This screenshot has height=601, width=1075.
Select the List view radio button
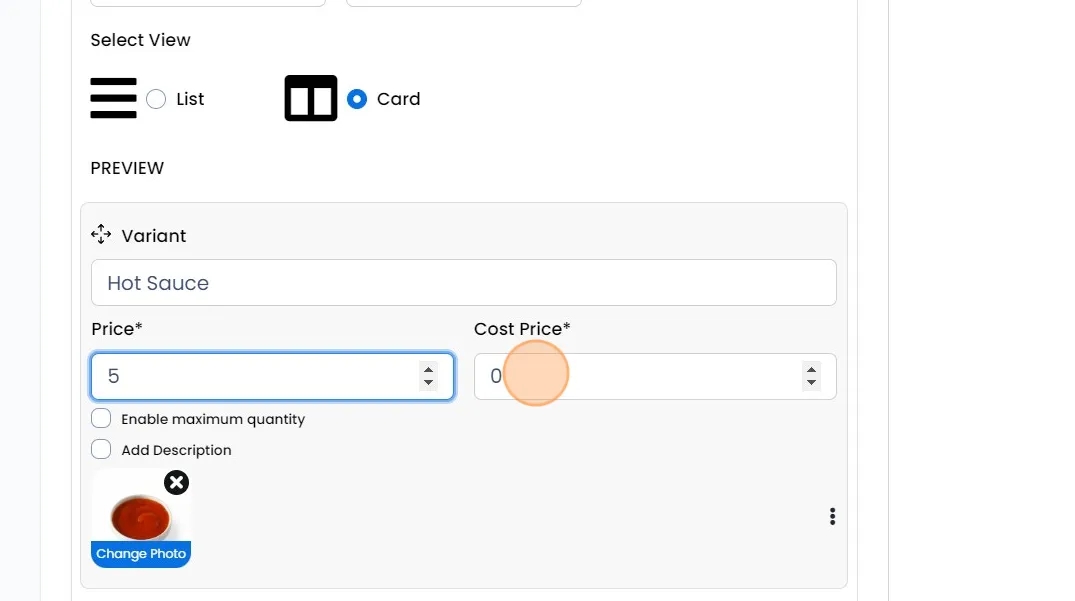[x=156, y=99]
